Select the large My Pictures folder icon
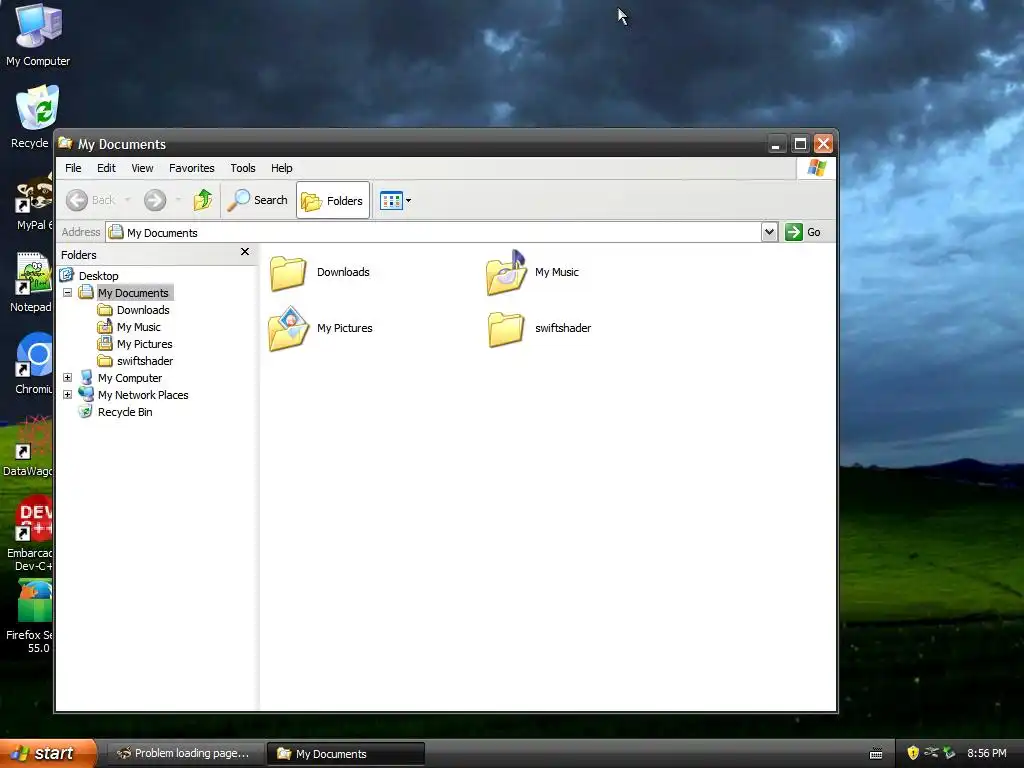1024x768 pixels. (288, 328)
